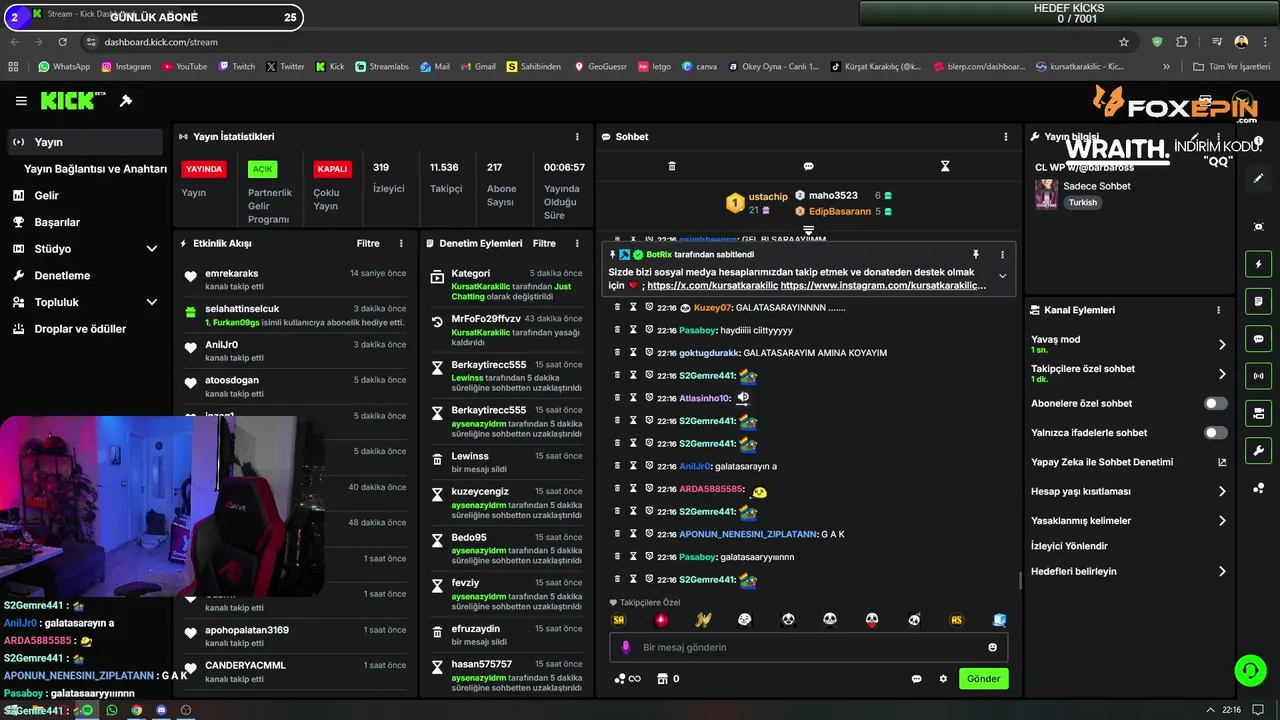Click the points icon with infinity symbol

click(x=627, y=679)
